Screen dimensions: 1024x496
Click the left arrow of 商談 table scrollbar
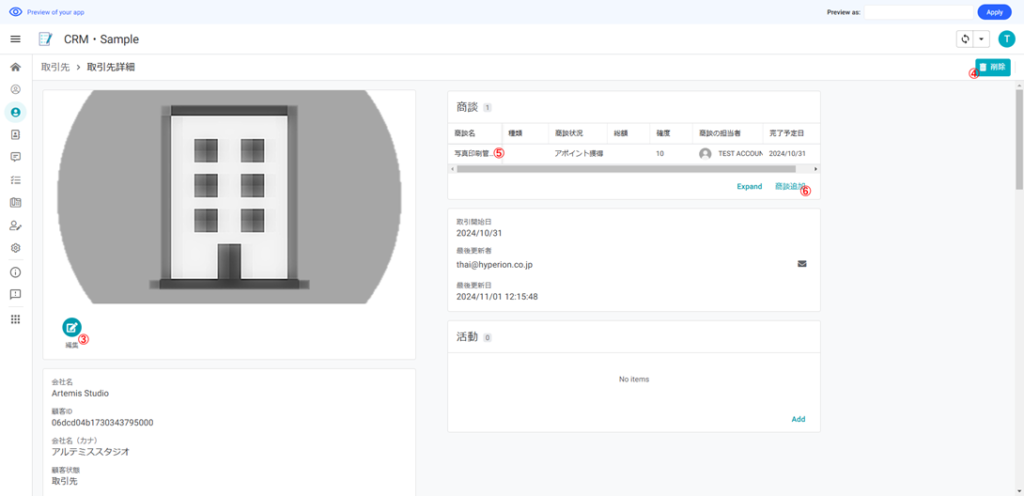click(x=451, y=169)
